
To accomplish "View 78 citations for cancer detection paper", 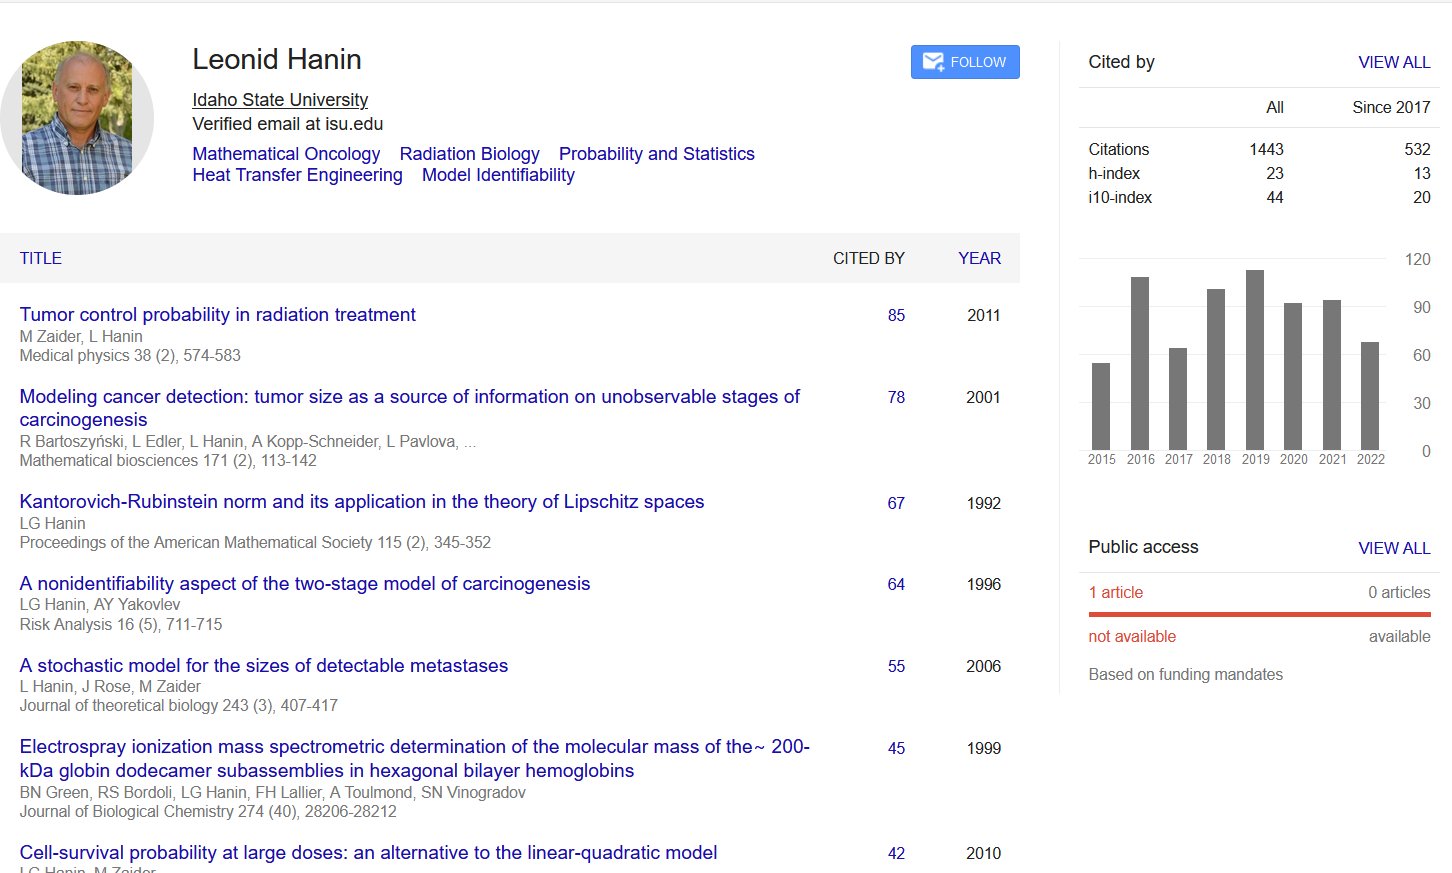I will pos(896,397).
